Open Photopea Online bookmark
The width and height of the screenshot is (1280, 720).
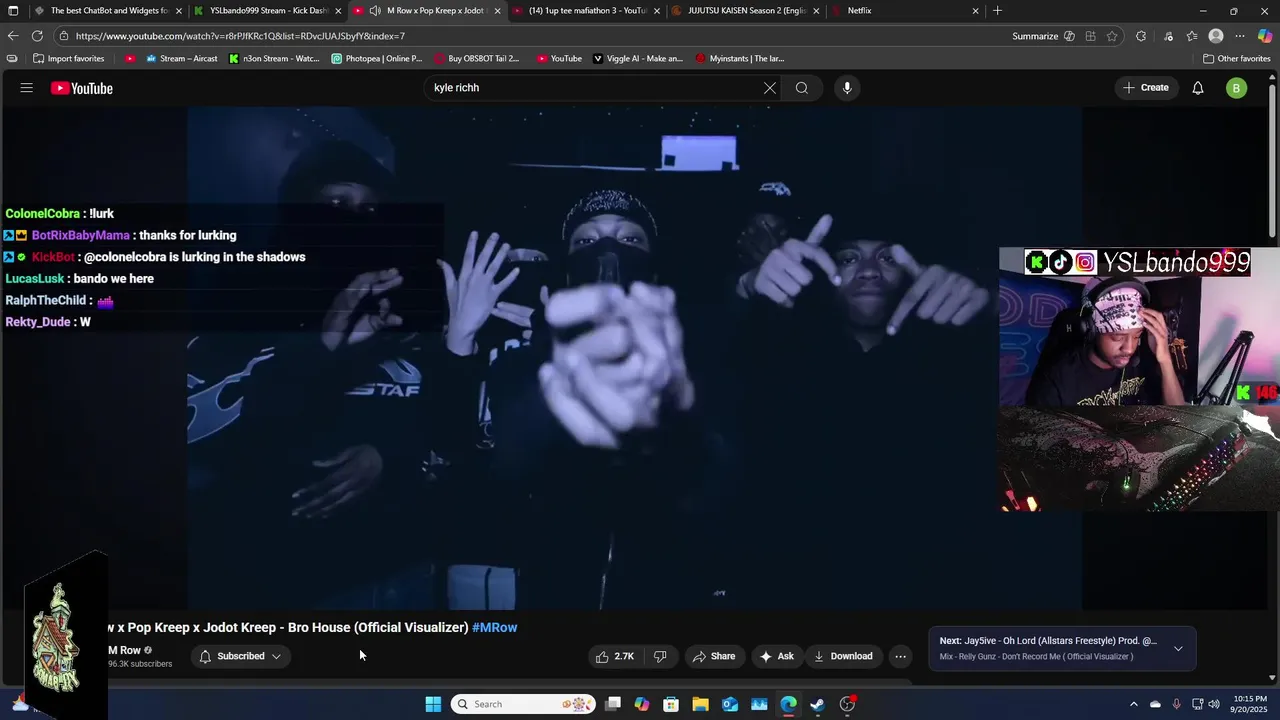[376, 59]
